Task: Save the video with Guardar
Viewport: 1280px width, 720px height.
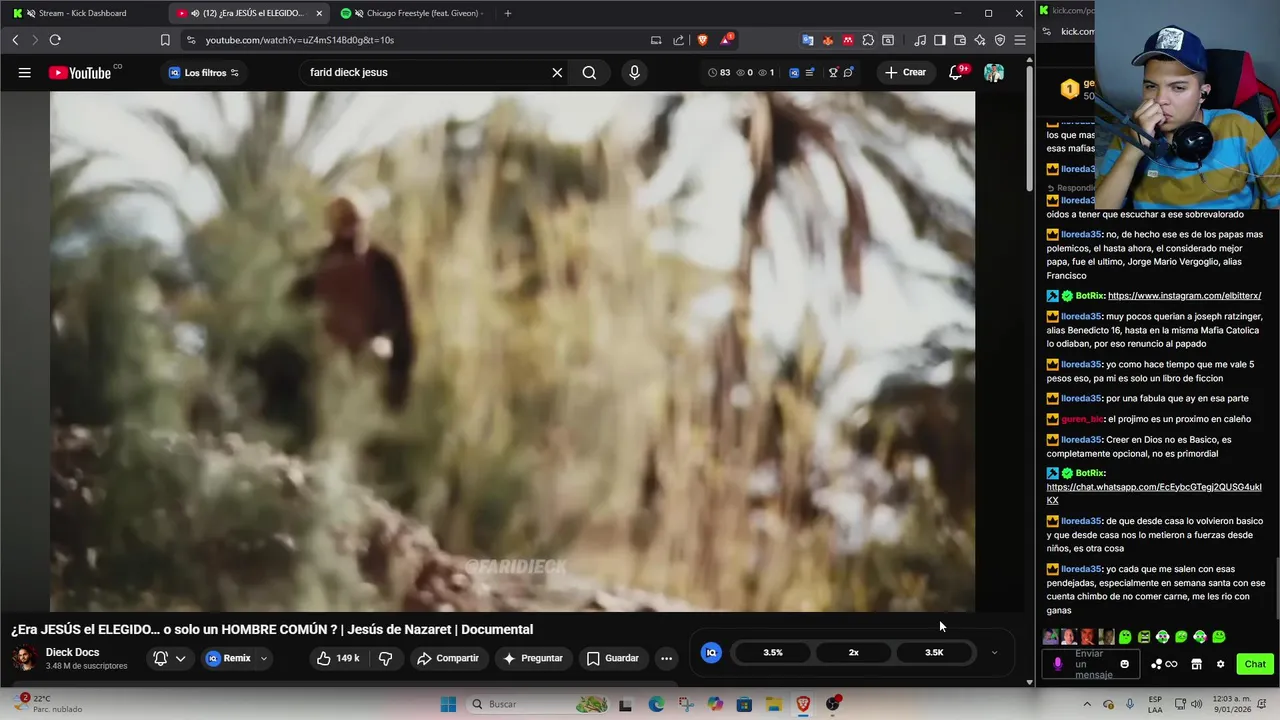Action: [x=612, y=658]
